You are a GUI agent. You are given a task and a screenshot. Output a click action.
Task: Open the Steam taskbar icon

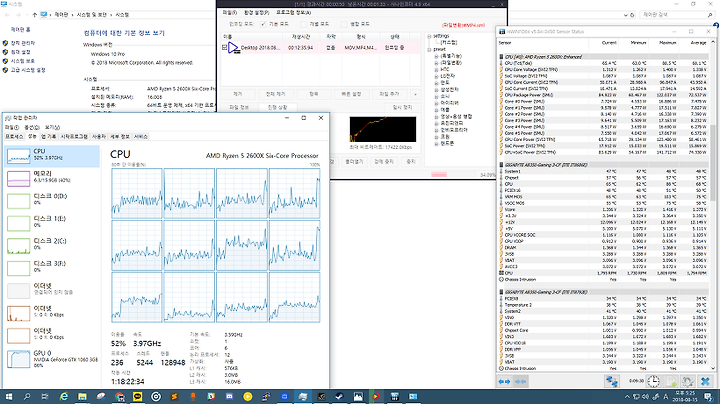tap(339, 397)
